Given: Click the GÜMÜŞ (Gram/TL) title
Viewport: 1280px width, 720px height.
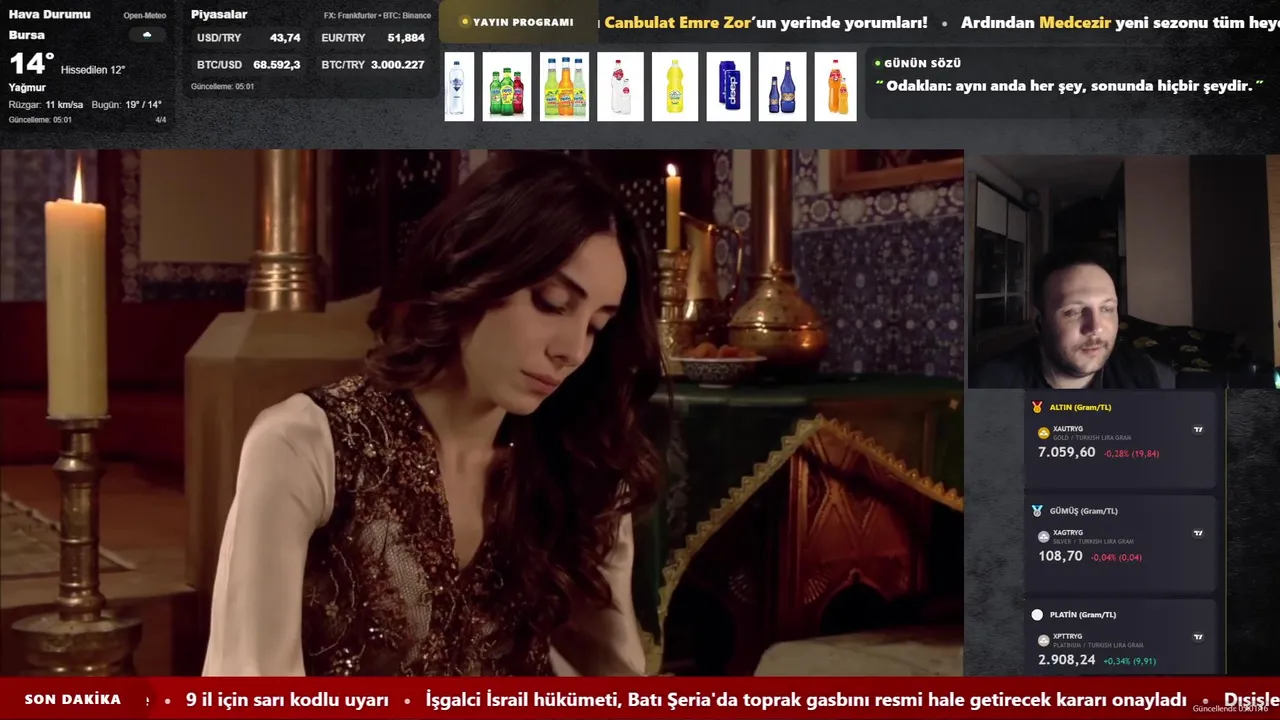Looking at the screenshot, I should tap(1083, 511).
